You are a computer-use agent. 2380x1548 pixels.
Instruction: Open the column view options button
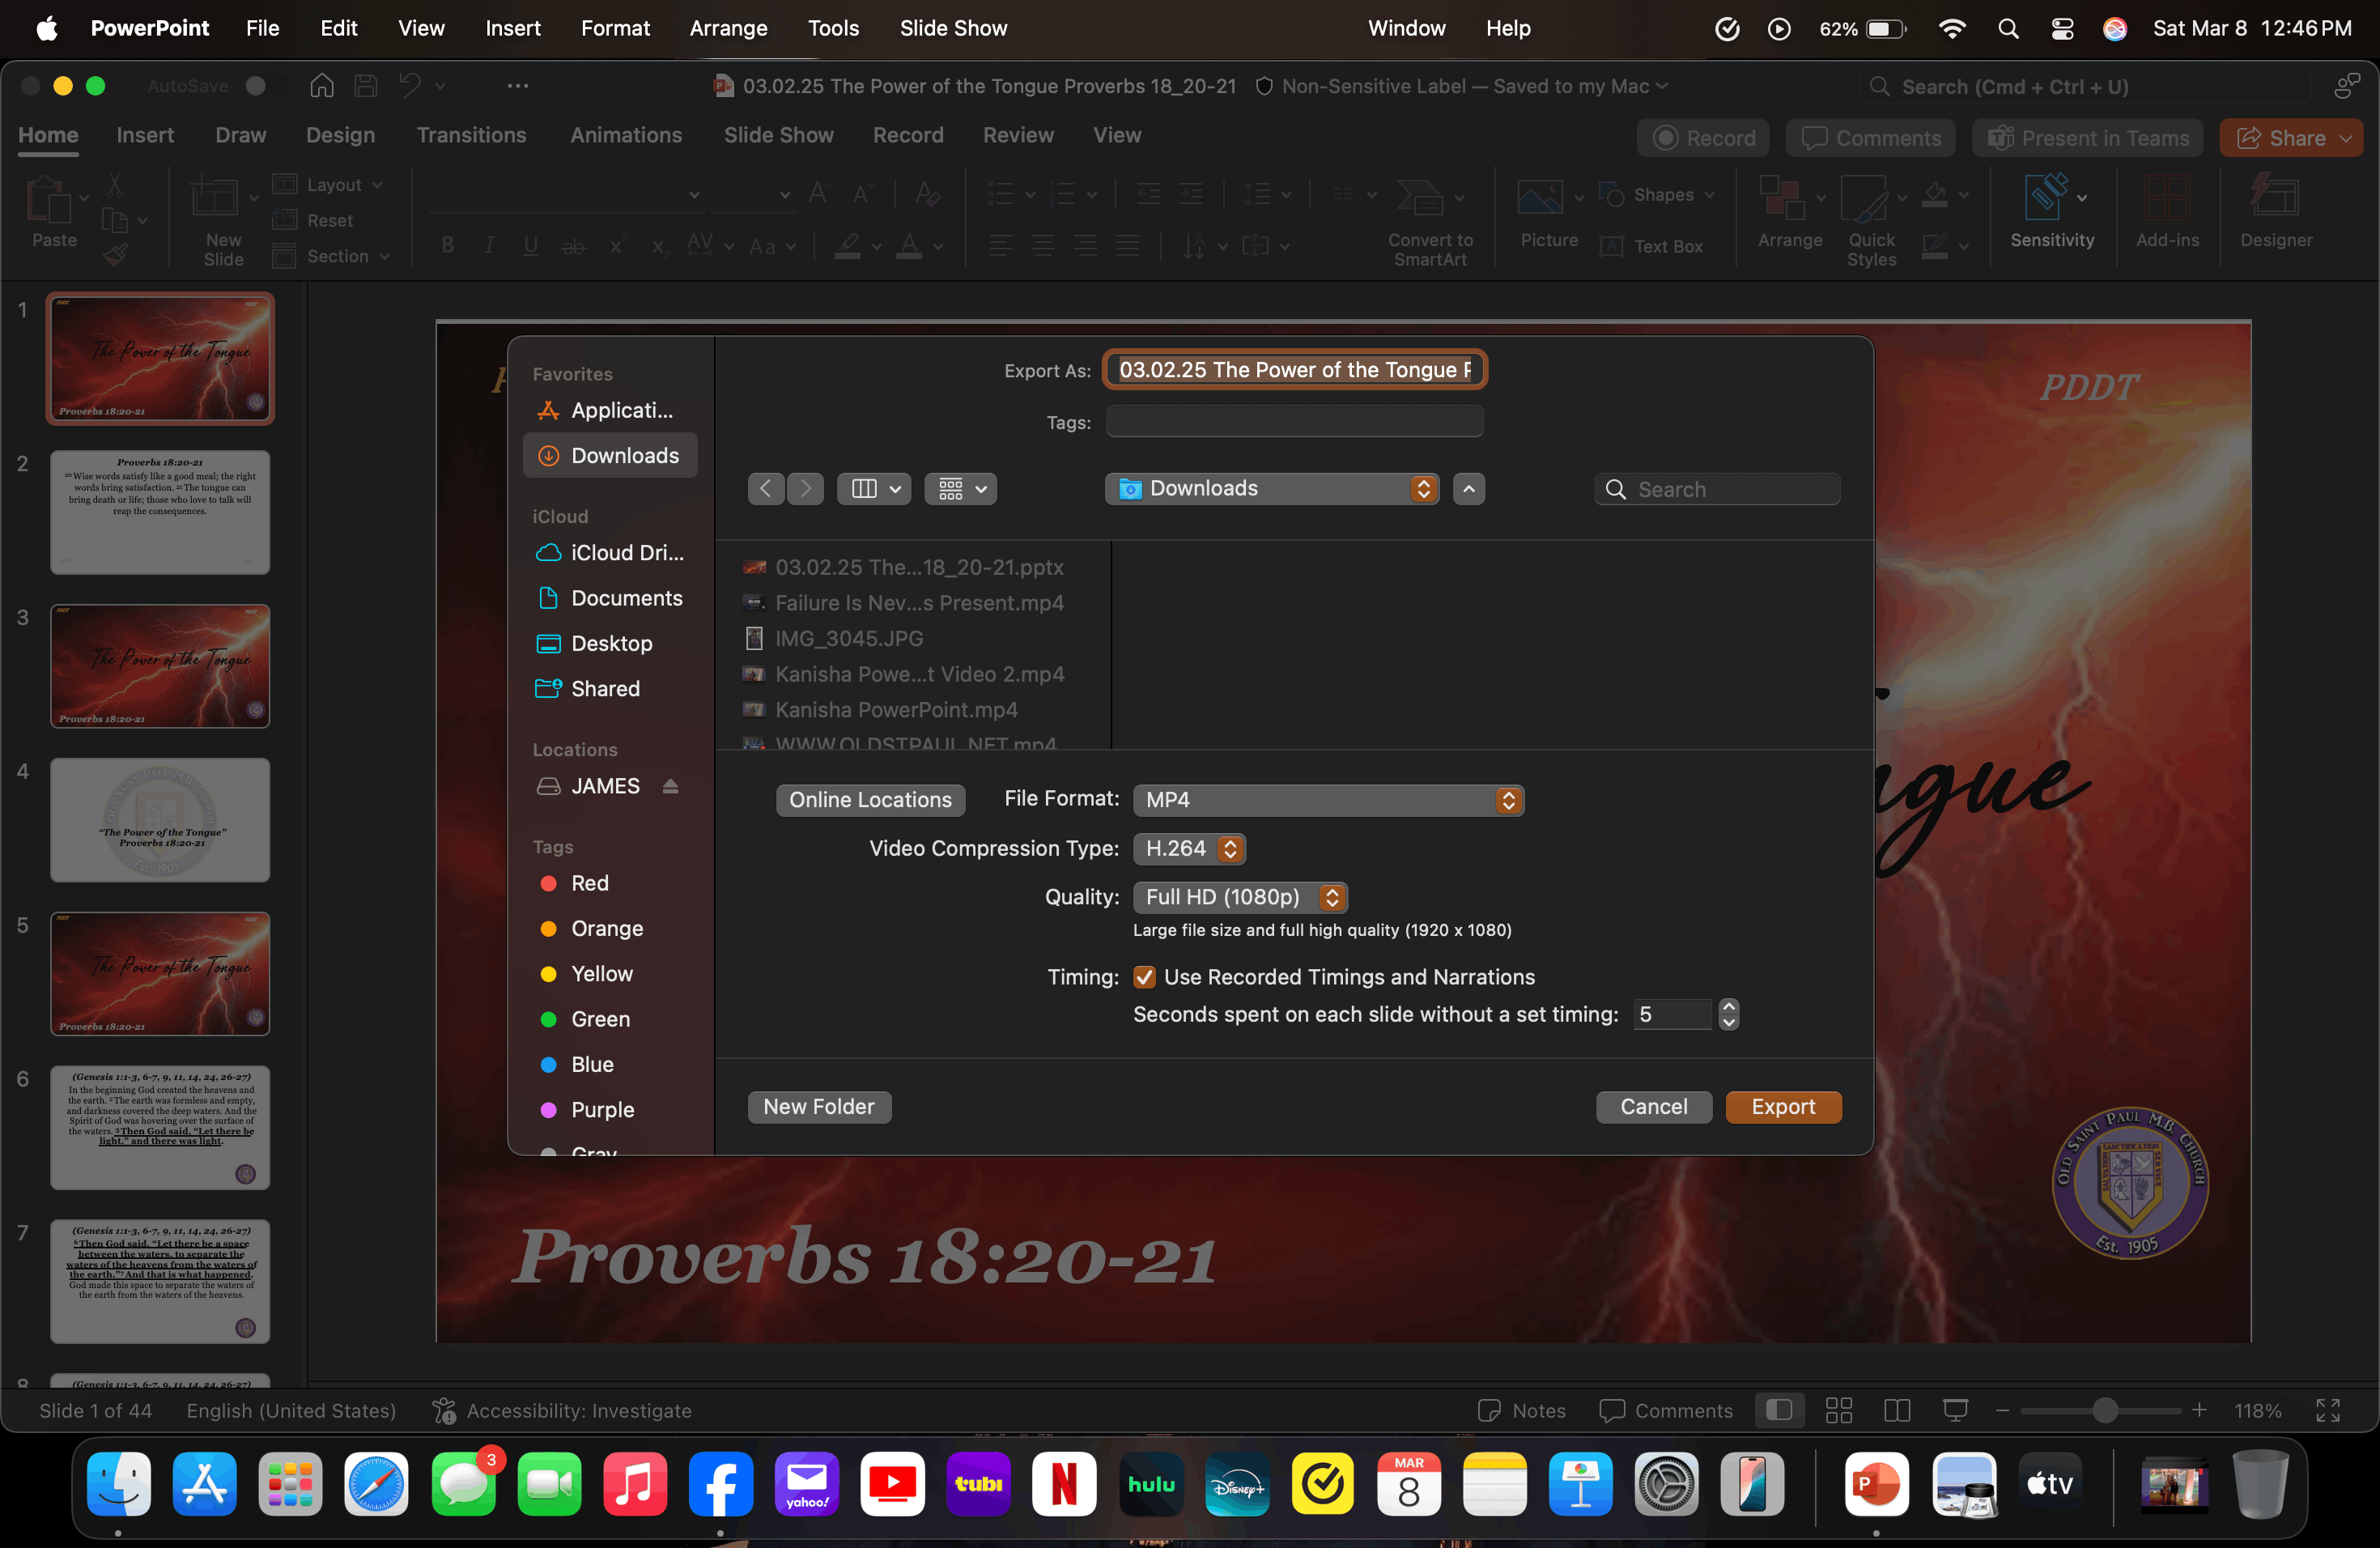pyautogui.click(x=874, y=489)
